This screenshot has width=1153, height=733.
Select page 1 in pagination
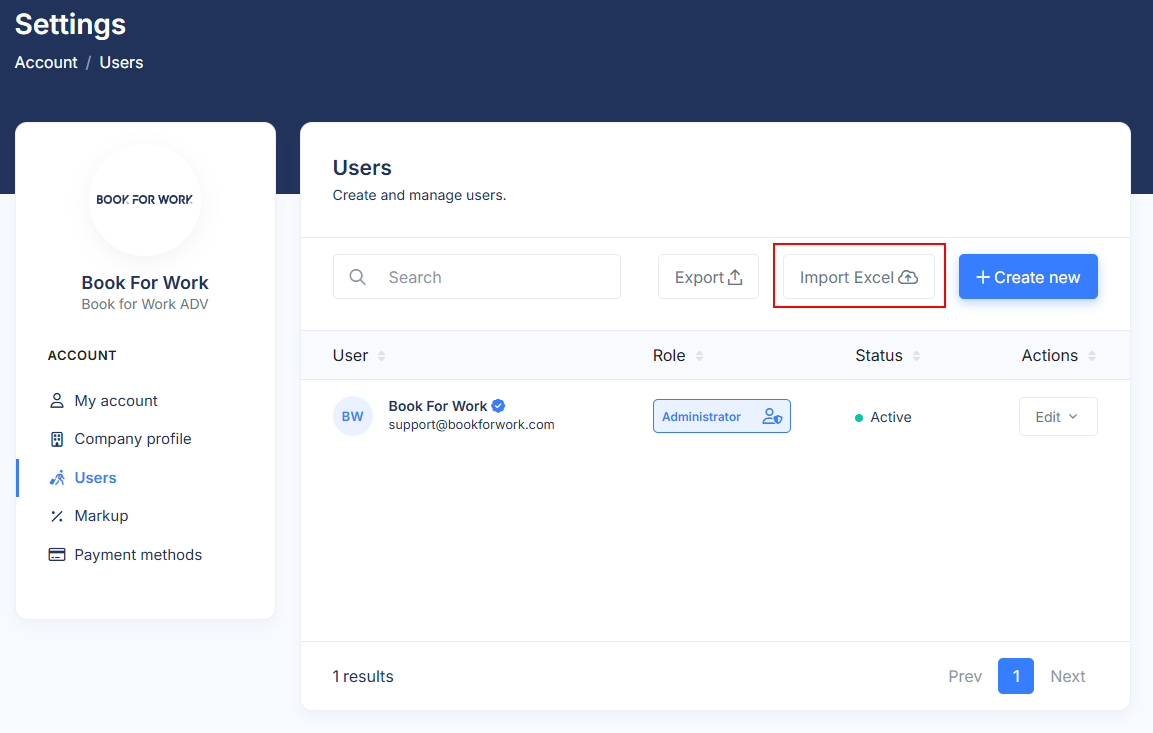pos(1015,676)
